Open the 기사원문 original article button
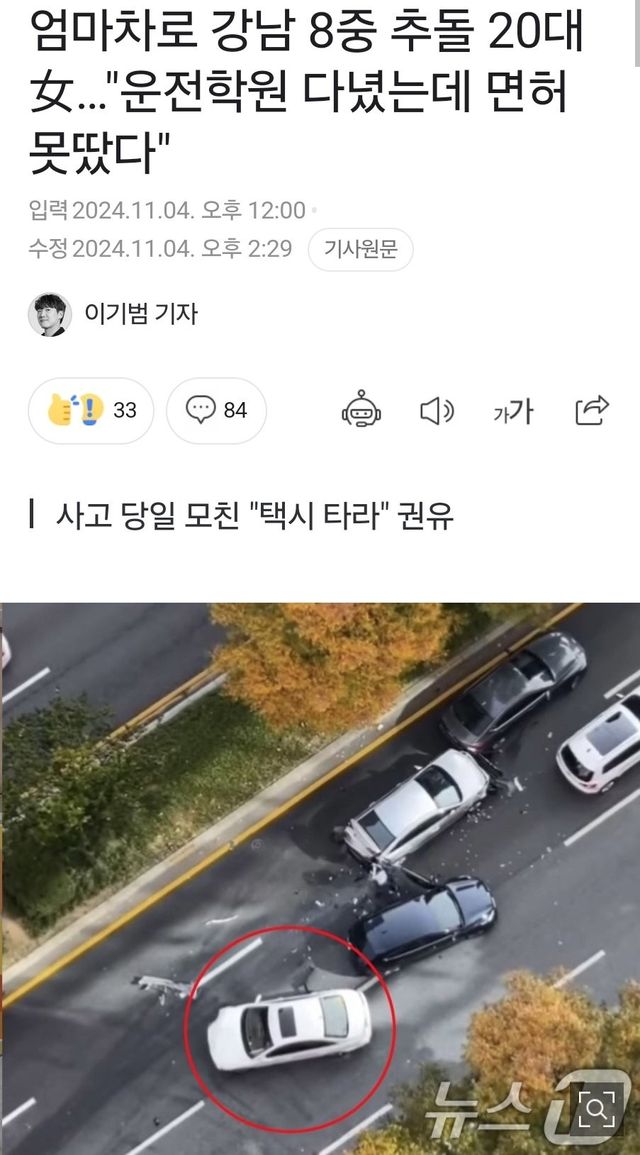 click(x=361, y=249)
